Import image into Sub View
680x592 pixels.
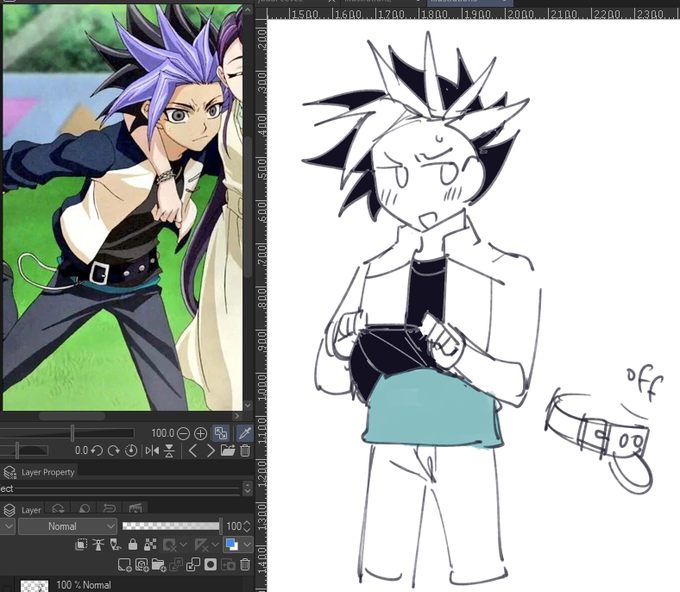228,451
